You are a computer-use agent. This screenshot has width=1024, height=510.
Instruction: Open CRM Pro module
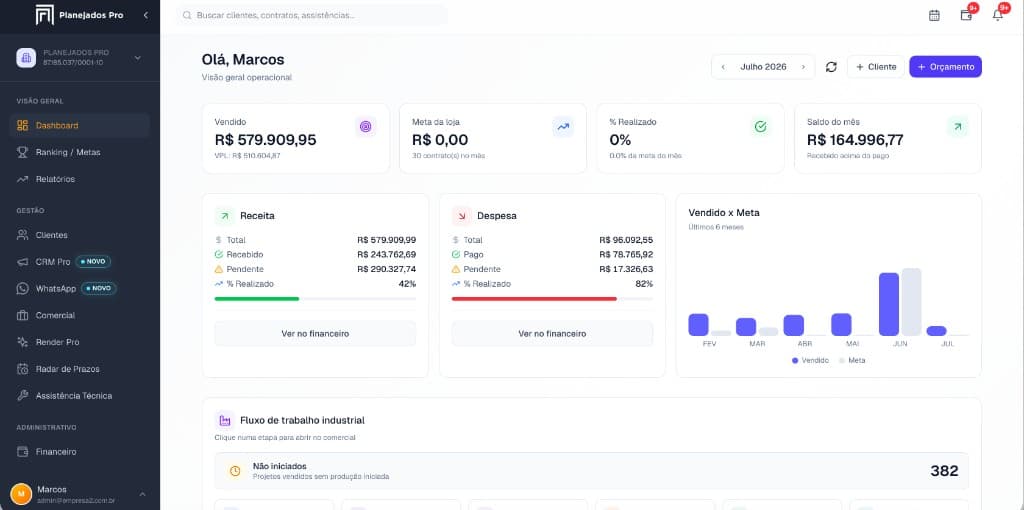(x=80, y=262)
